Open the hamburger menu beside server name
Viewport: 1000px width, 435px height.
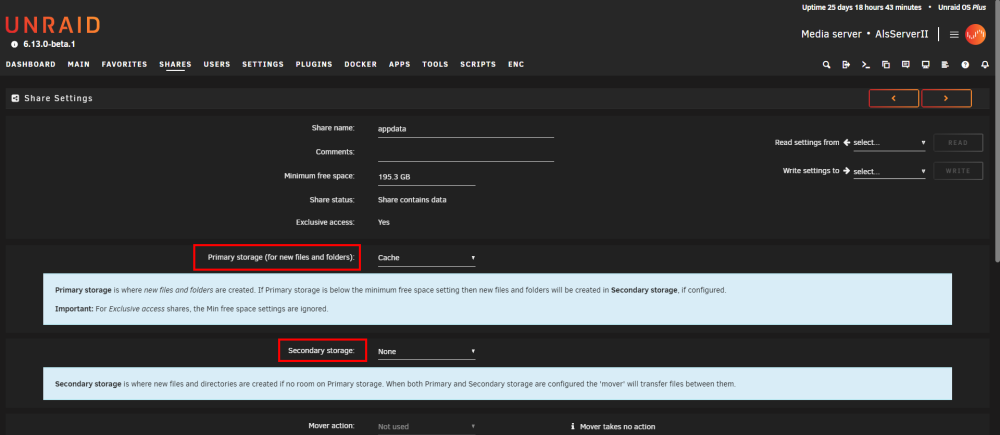954,34
